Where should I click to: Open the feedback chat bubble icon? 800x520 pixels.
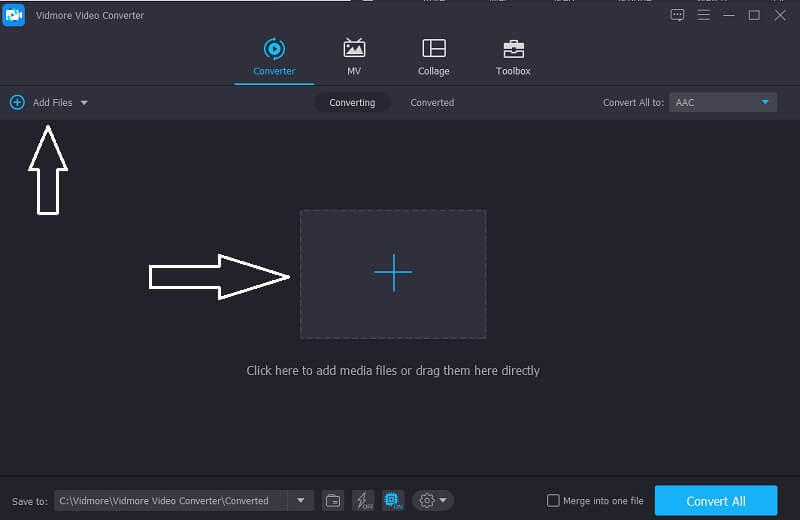pos(678,15)
